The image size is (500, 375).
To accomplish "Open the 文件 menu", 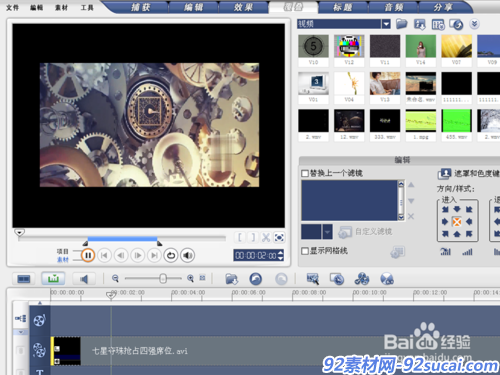I will click(x=13, y=7).
